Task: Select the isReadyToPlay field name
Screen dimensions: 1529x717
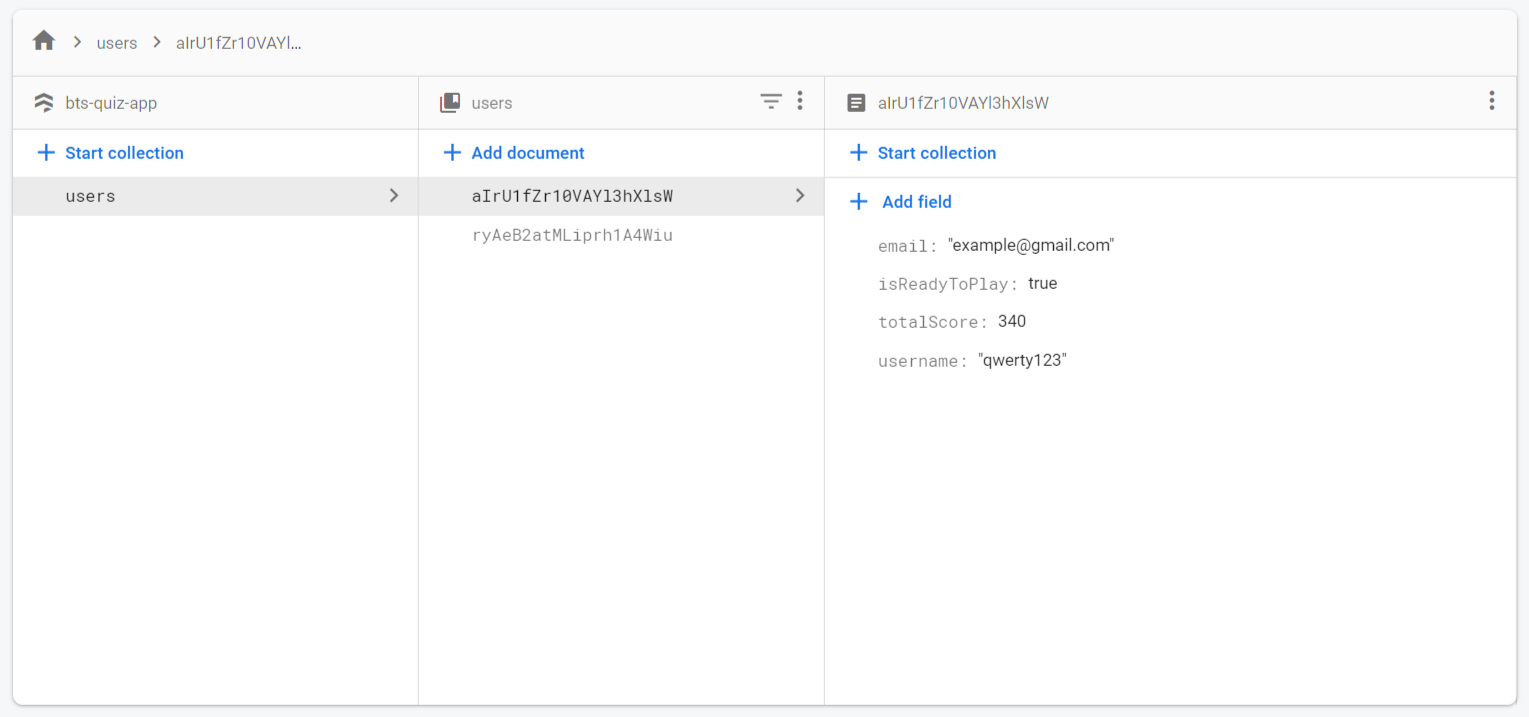Action: (x=947, y=284)
